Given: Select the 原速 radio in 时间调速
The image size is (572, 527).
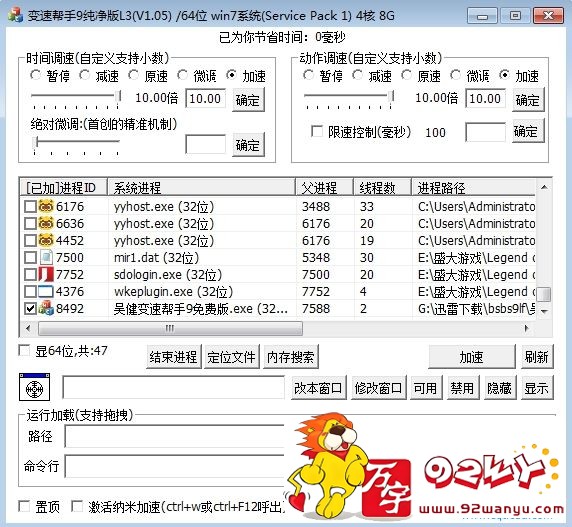Looking at the screenshot, I should pyautogui.click(x=134, y=75).
